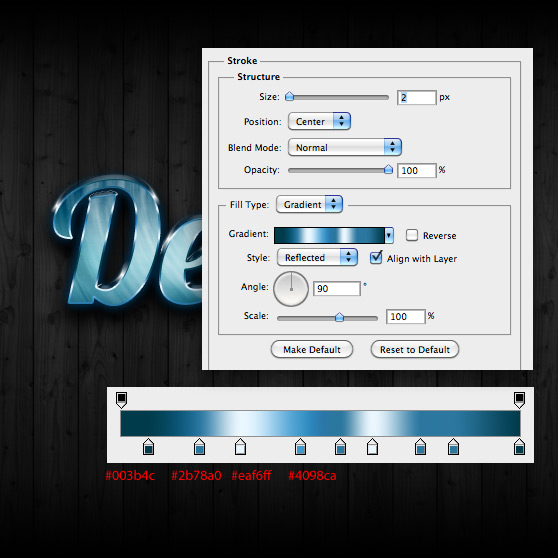Viewport: 558px width, 558px height.
Task: Select the last dark color stop
Action: [519, 447]
